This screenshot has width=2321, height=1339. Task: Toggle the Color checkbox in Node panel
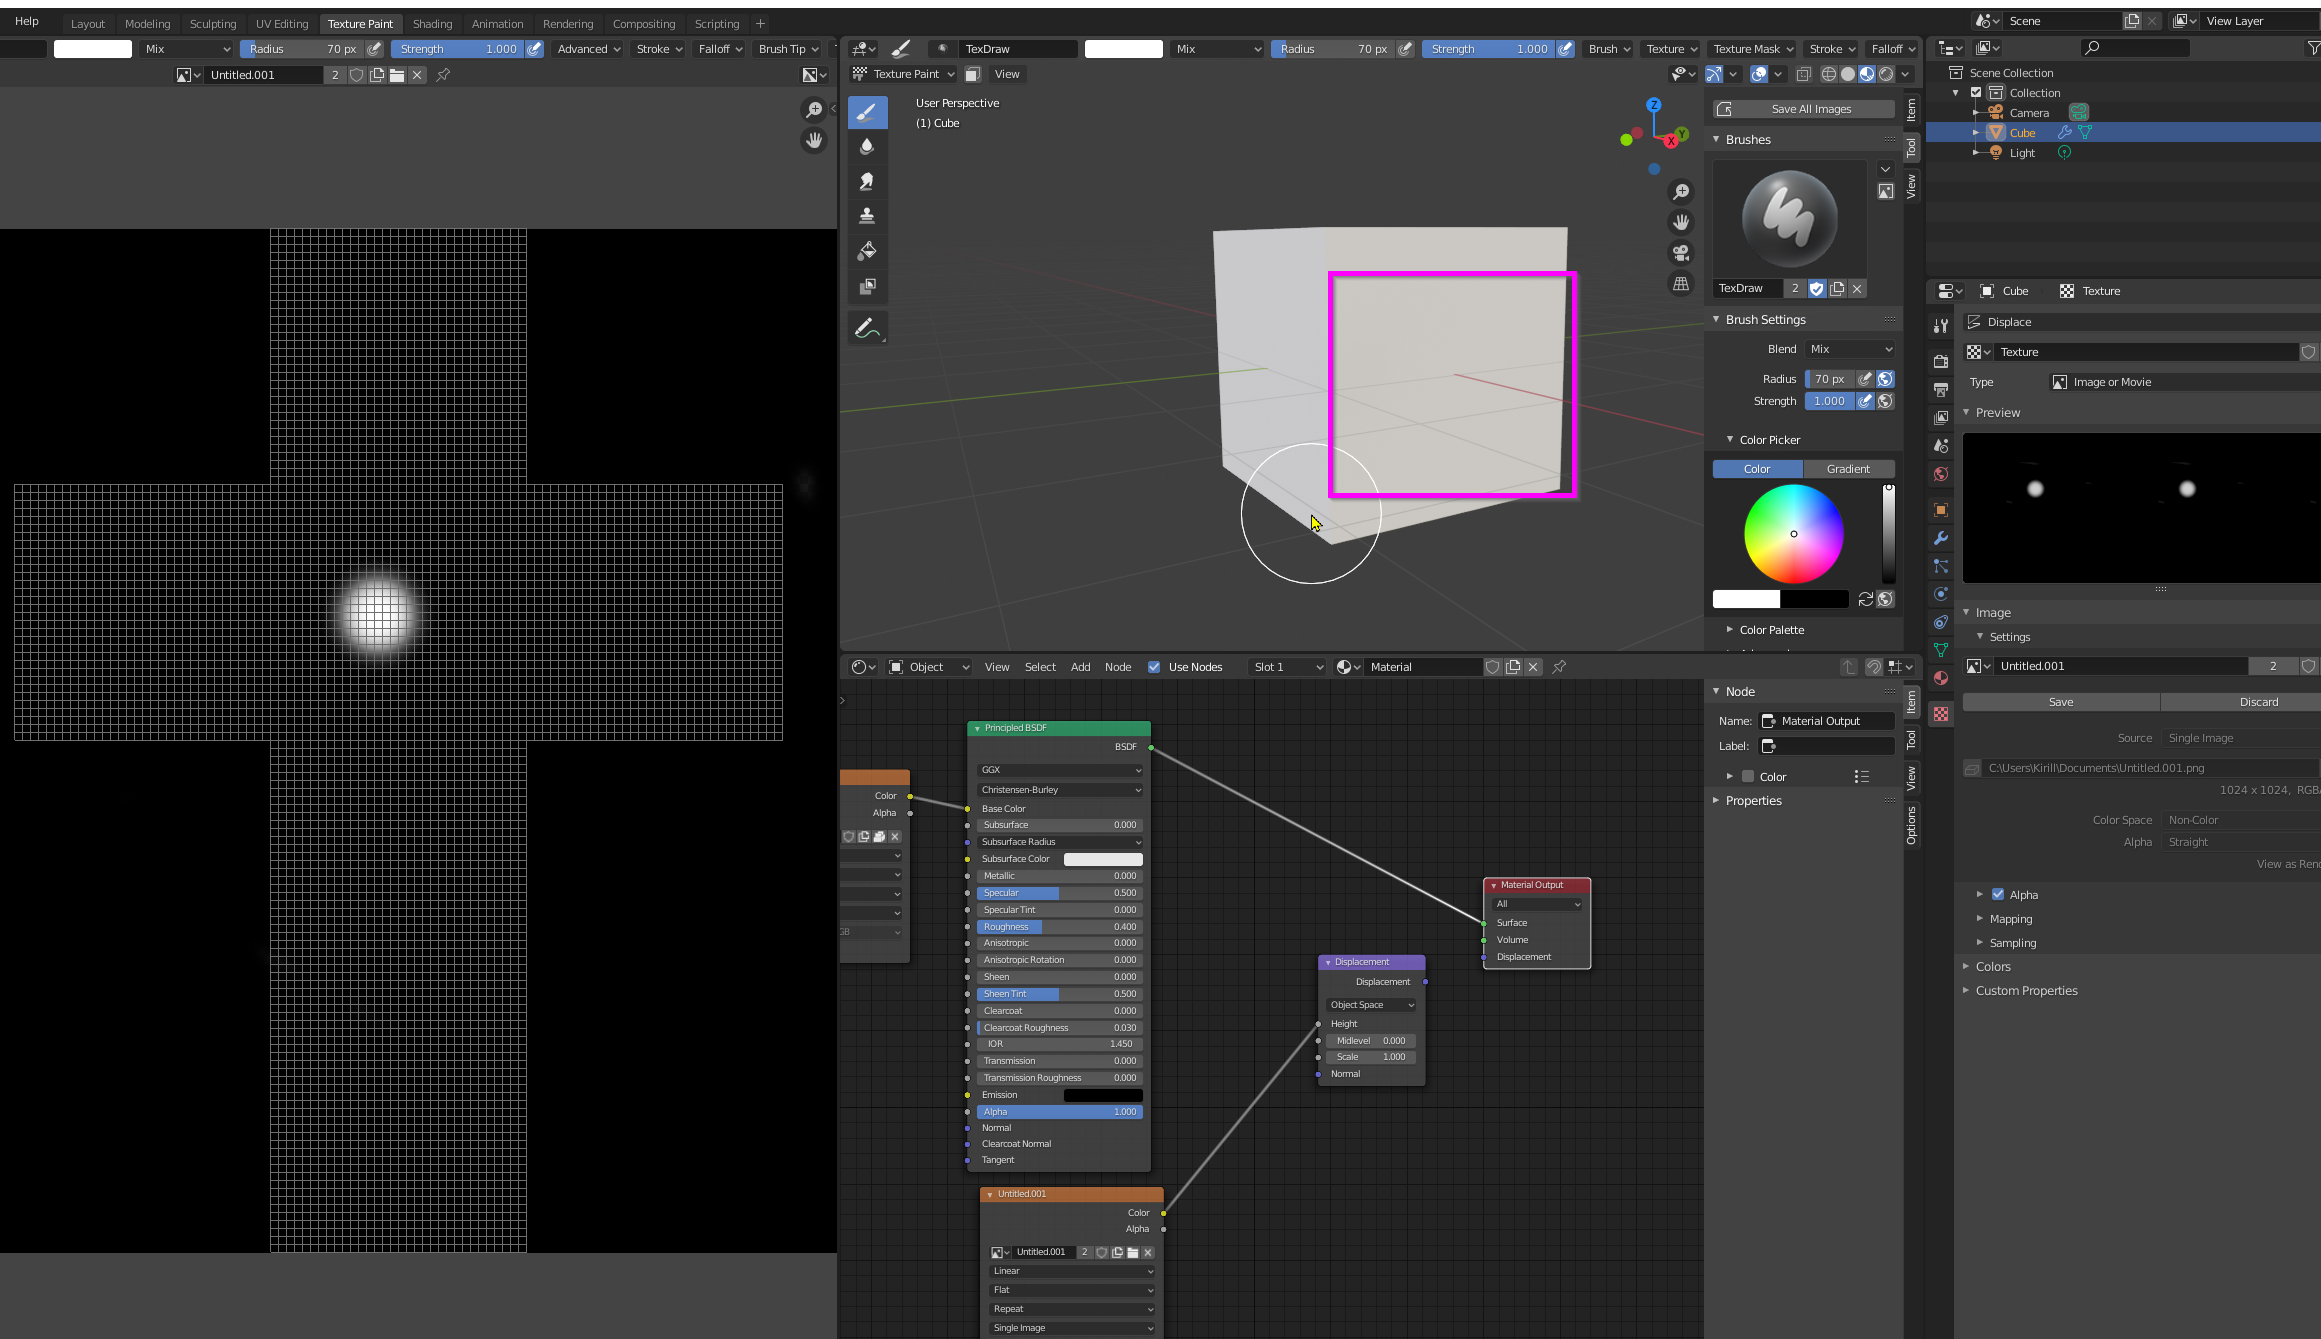(x=1748, y=777)
